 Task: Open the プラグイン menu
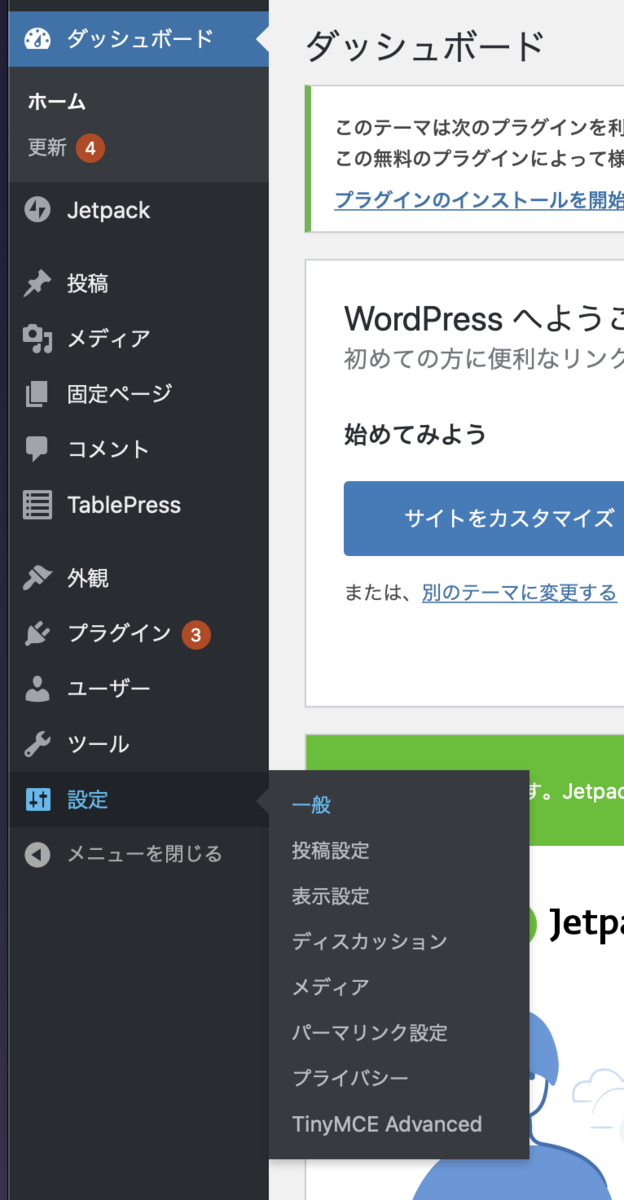[139, 634]
